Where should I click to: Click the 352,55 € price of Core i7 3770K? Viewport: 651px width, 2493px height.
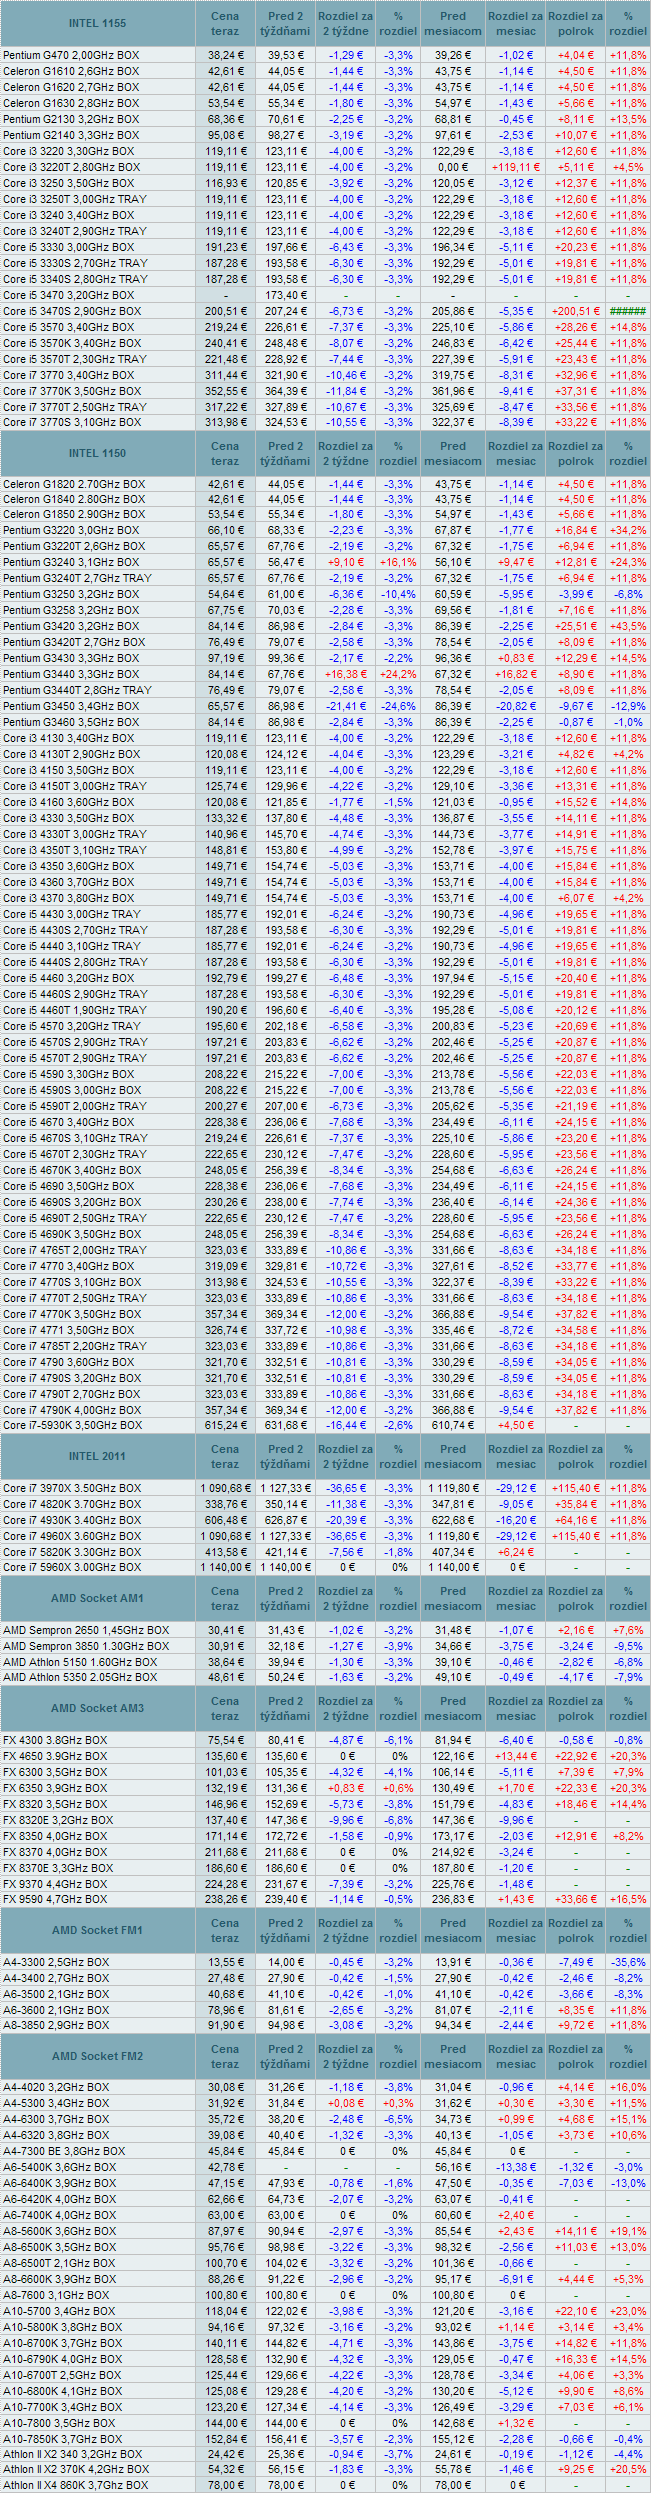[225, 391]
